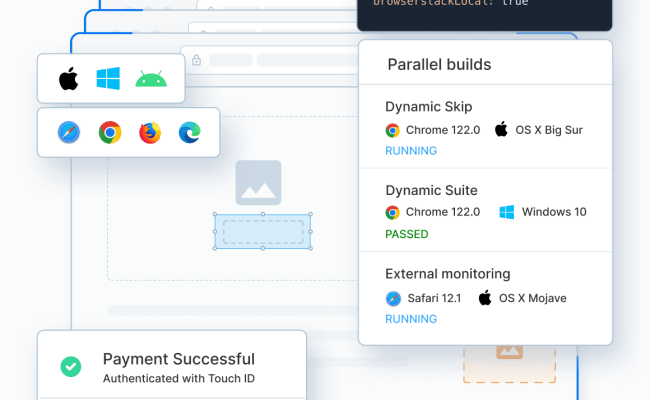Select the Chrome browser icon in browser card

tap(110, 132)
